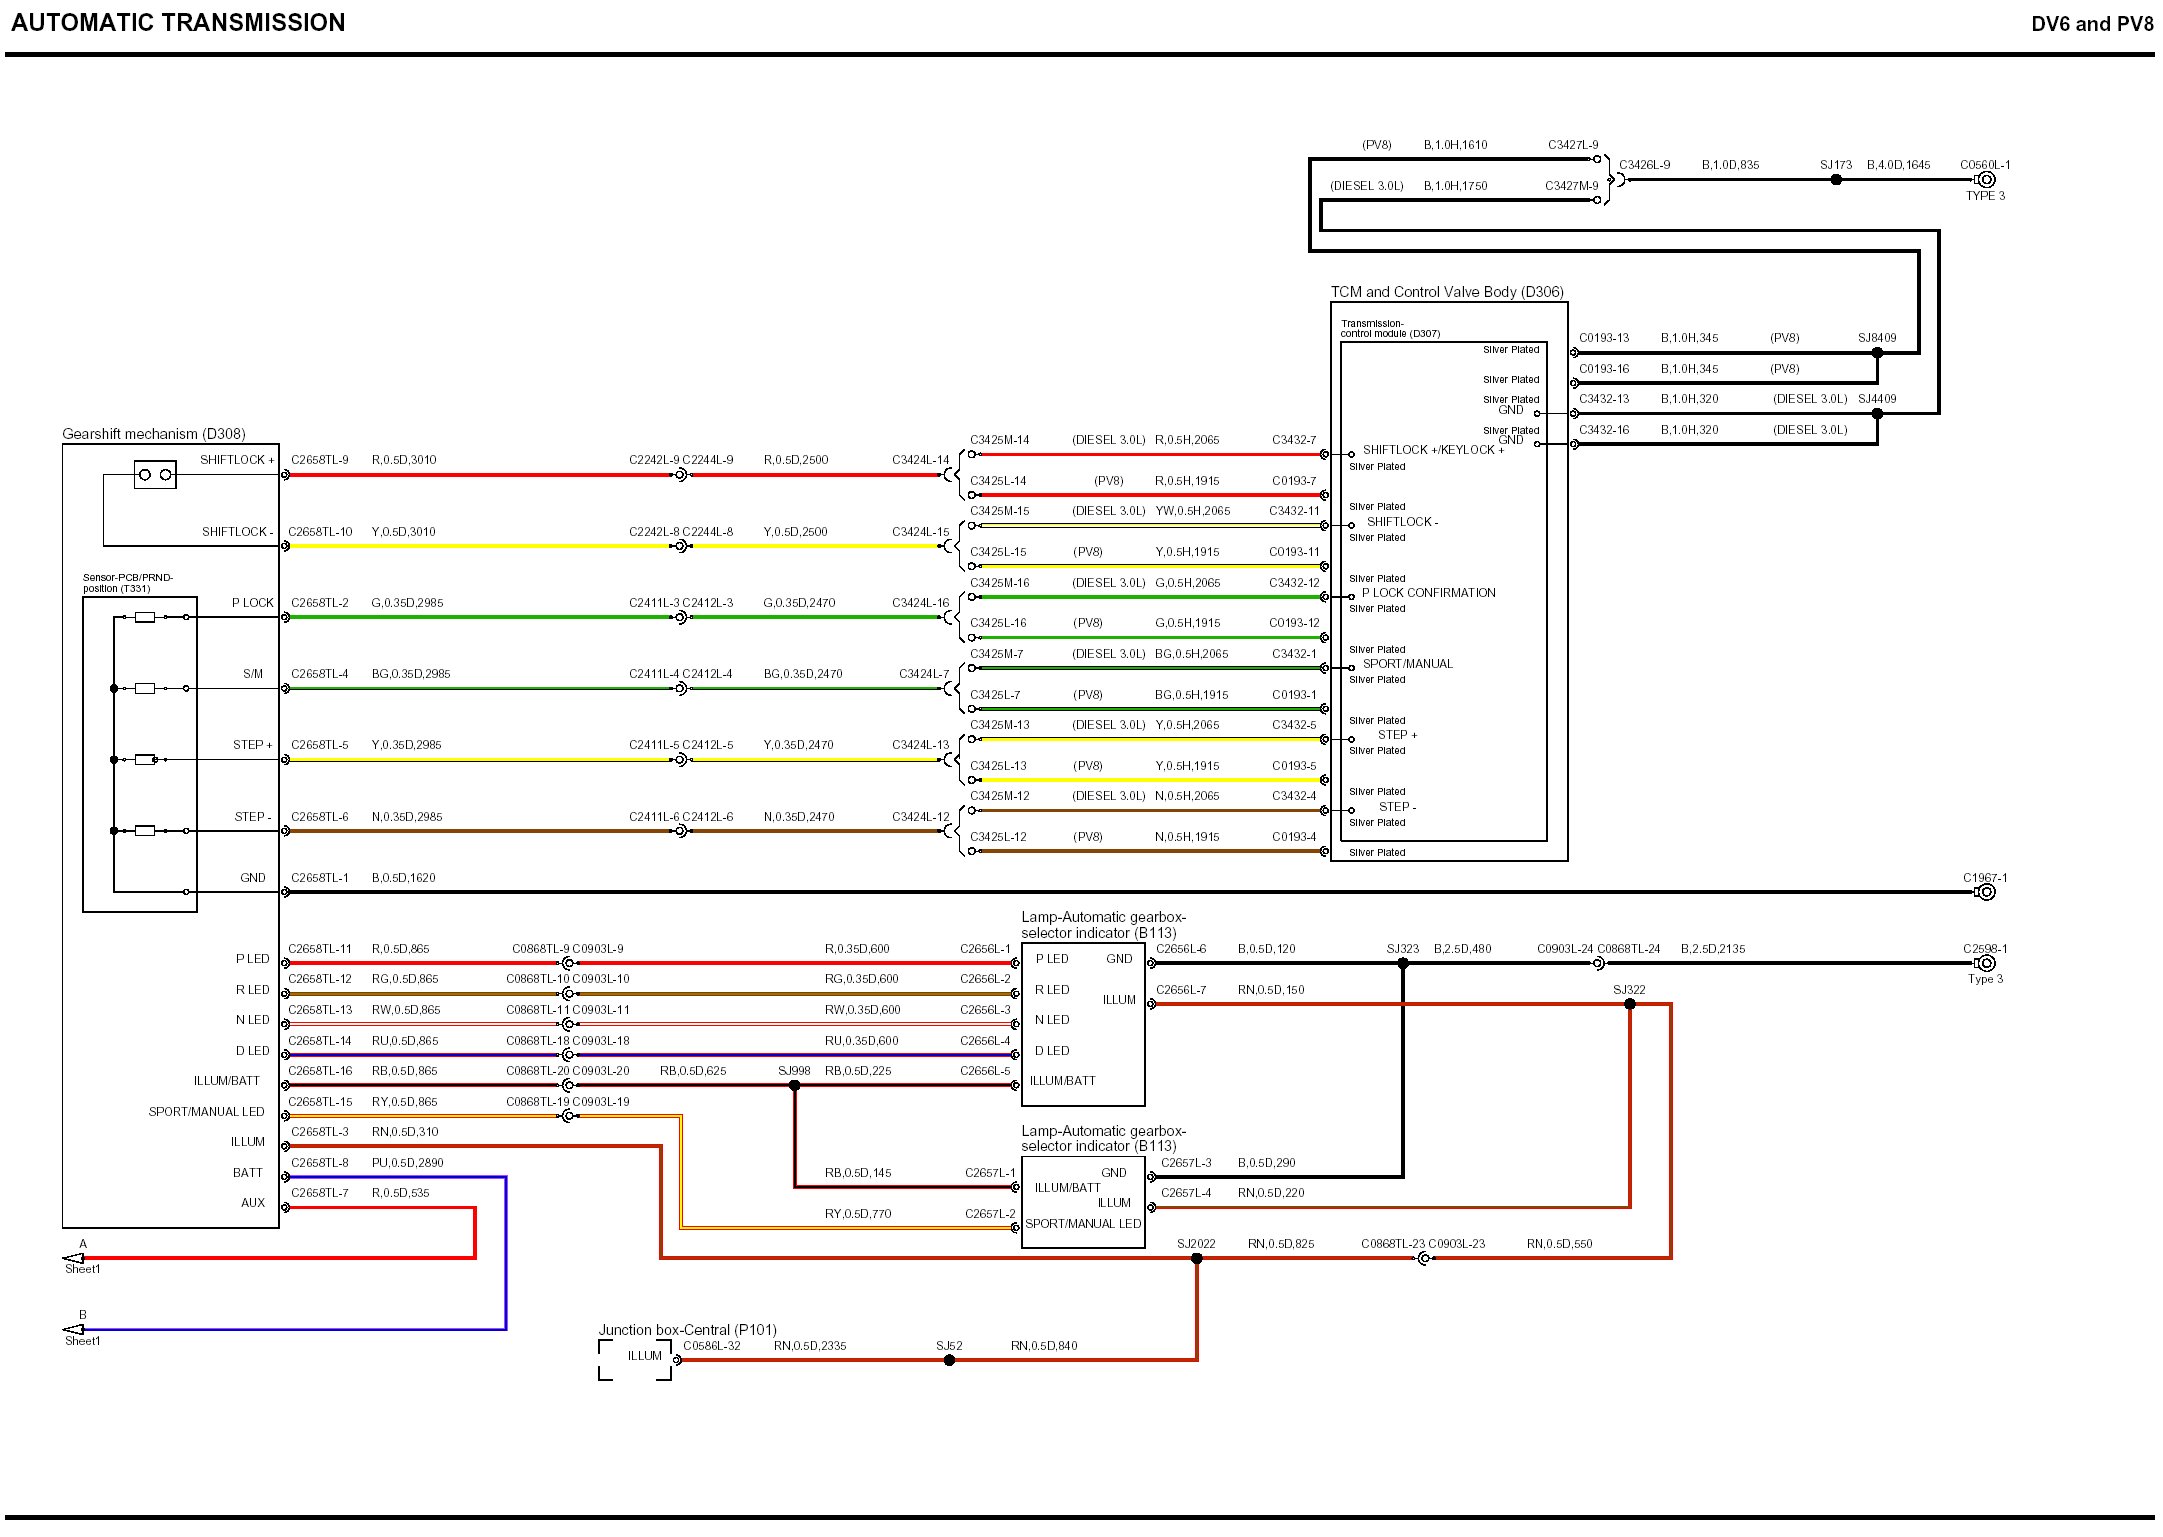
Task: Click the C0868TL-9 inline connector symbol
Action: coord(568,963)
